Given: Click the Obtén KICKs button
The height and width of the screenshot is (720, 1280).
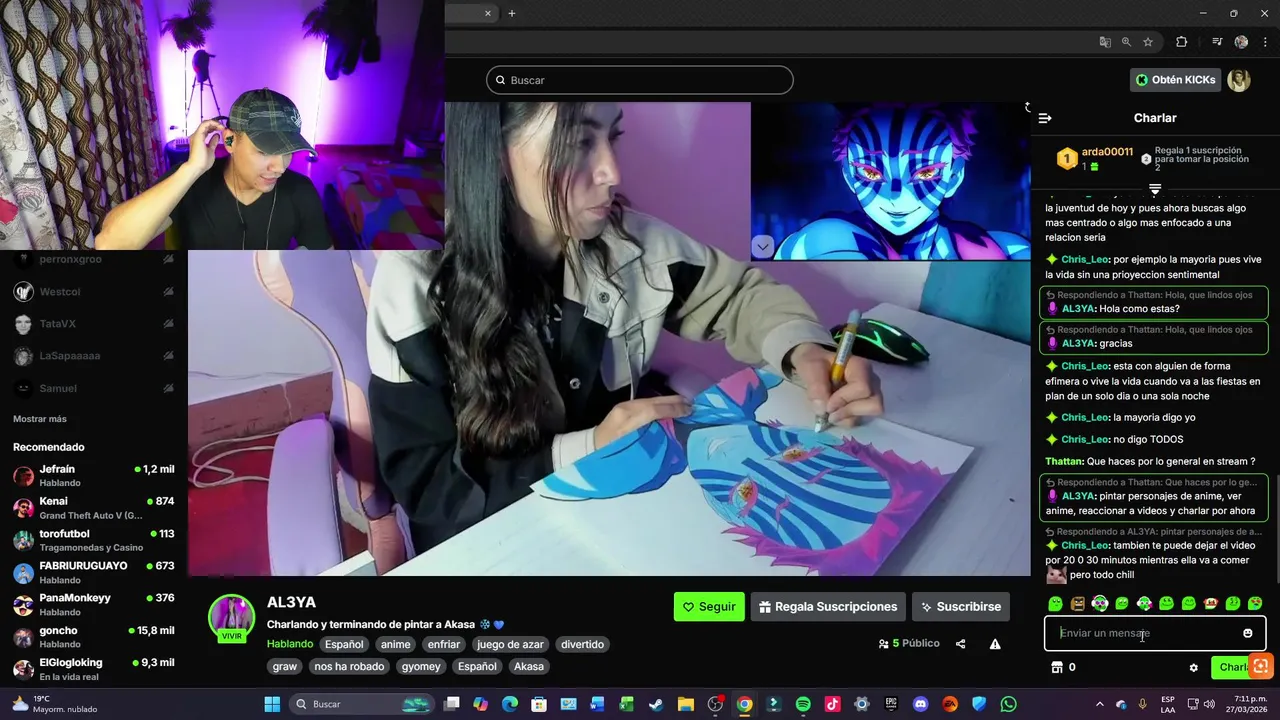Looking at the screenshot, I should pyautogui.click(x=1176, y=80).
